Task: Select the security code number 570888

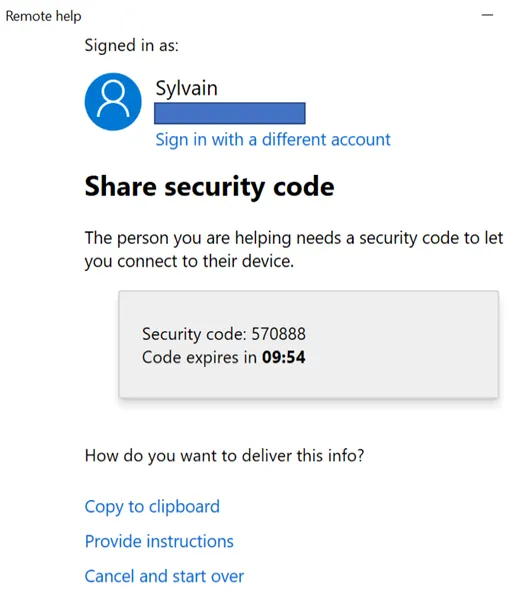Action: point(278,334)
